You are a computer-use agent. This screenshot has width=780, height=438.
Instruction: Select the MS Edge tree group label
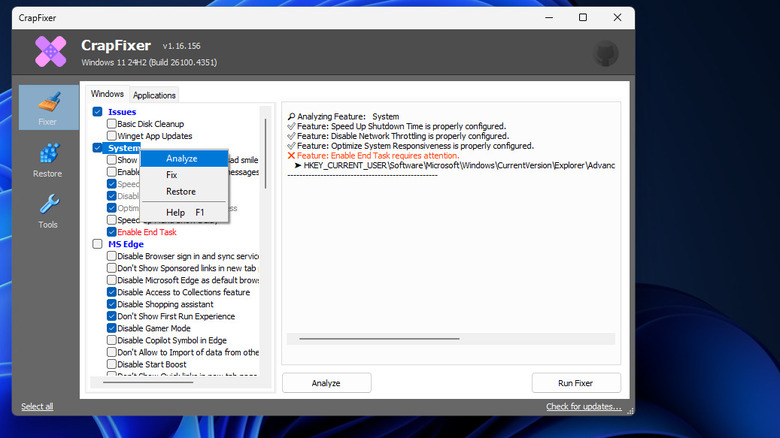coord(126,244)
